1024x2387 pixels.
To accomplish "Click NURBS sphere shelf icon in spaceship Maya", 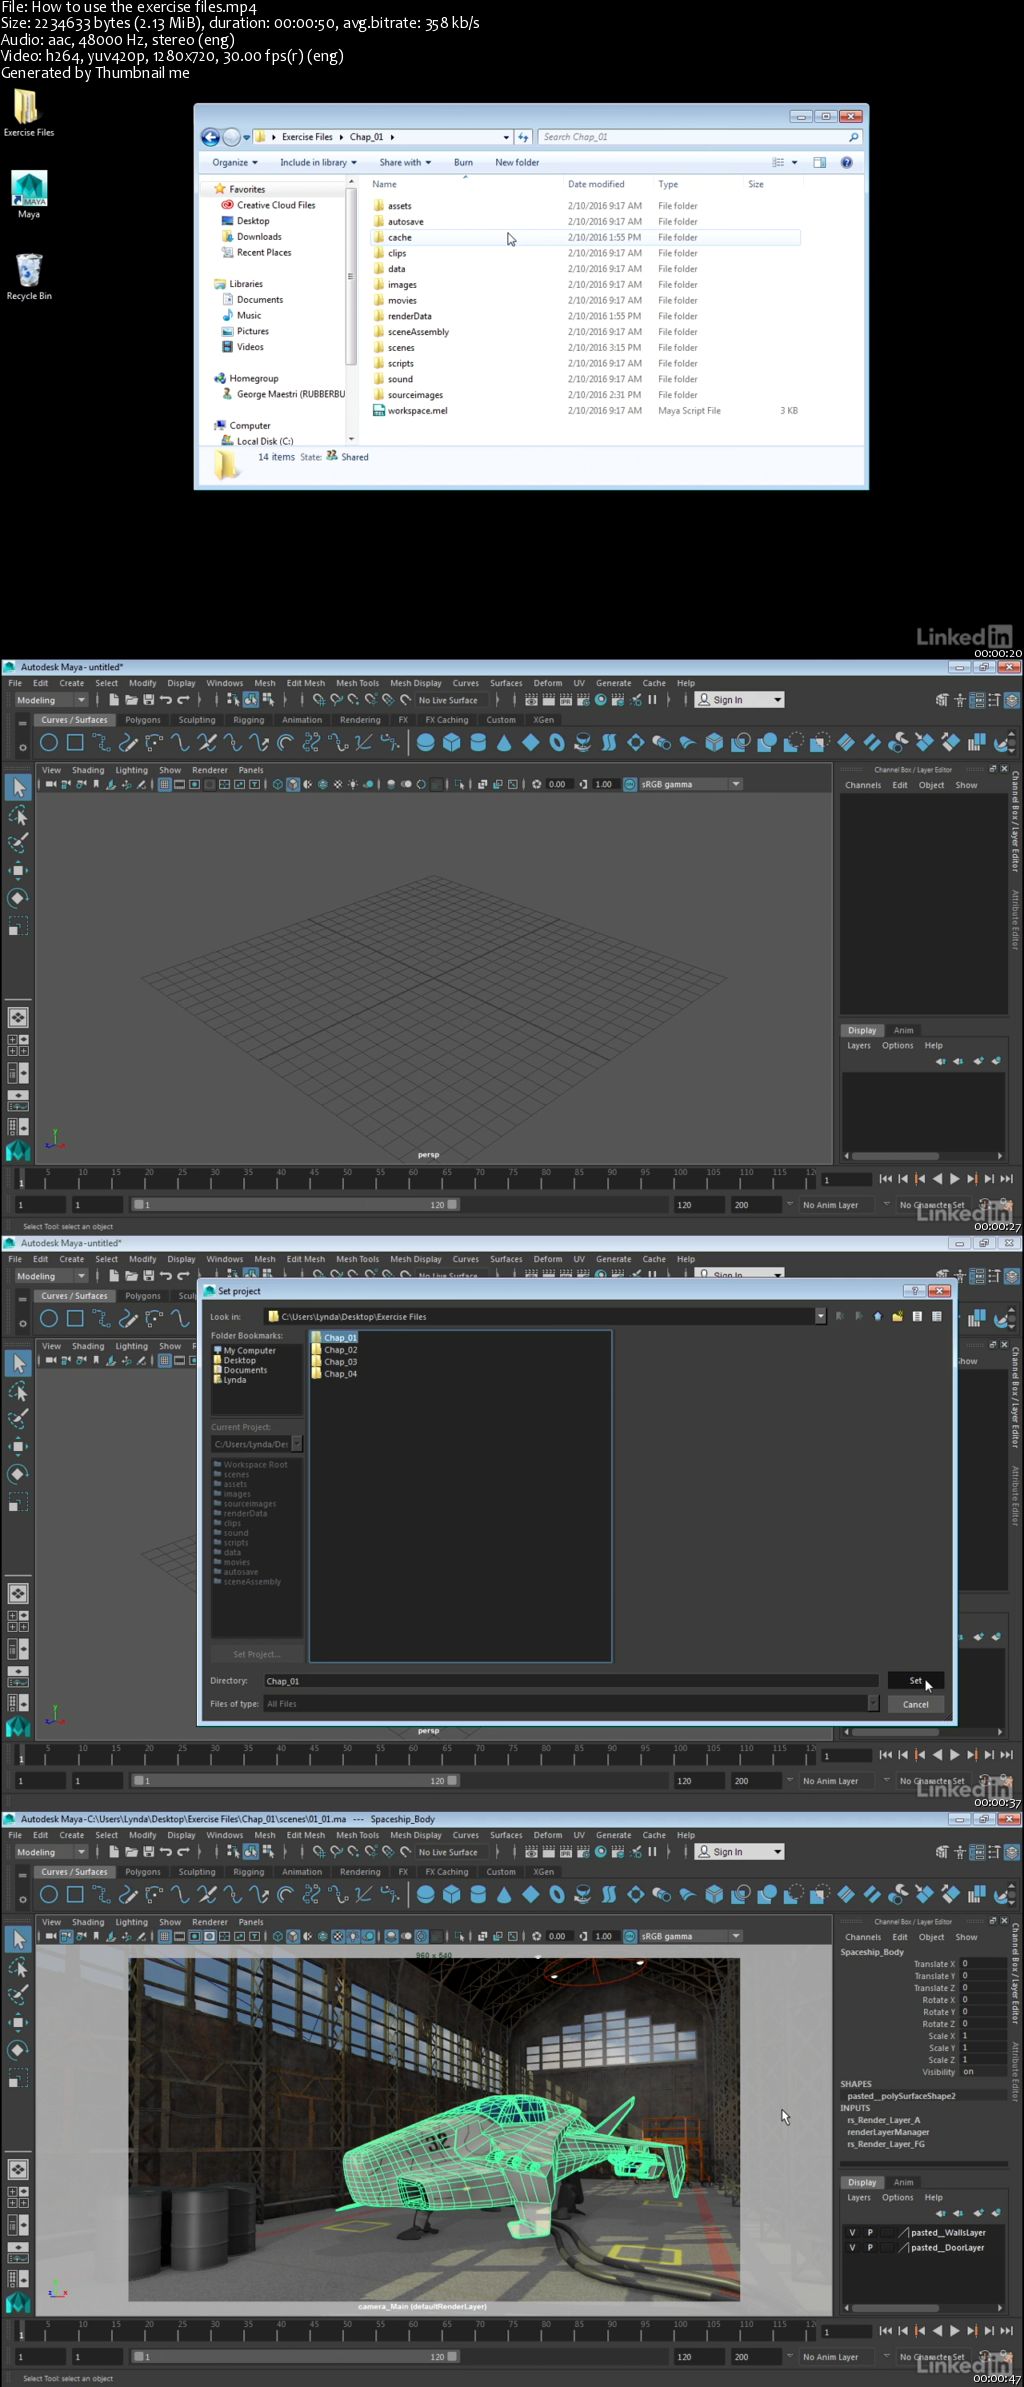I will (x=425, y=1894).
